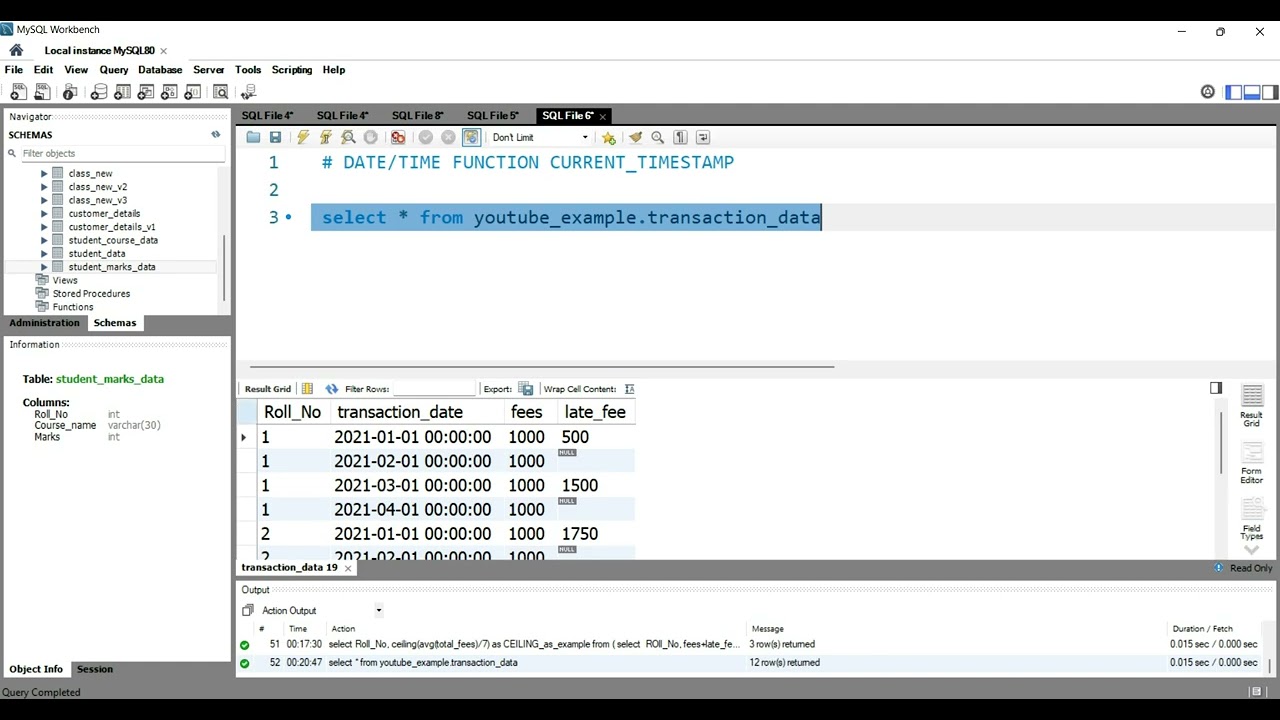This screenshot has width=1280, height=720.
Task: Execute the query with the lightning bolt
Action: (x=303, y=138)
